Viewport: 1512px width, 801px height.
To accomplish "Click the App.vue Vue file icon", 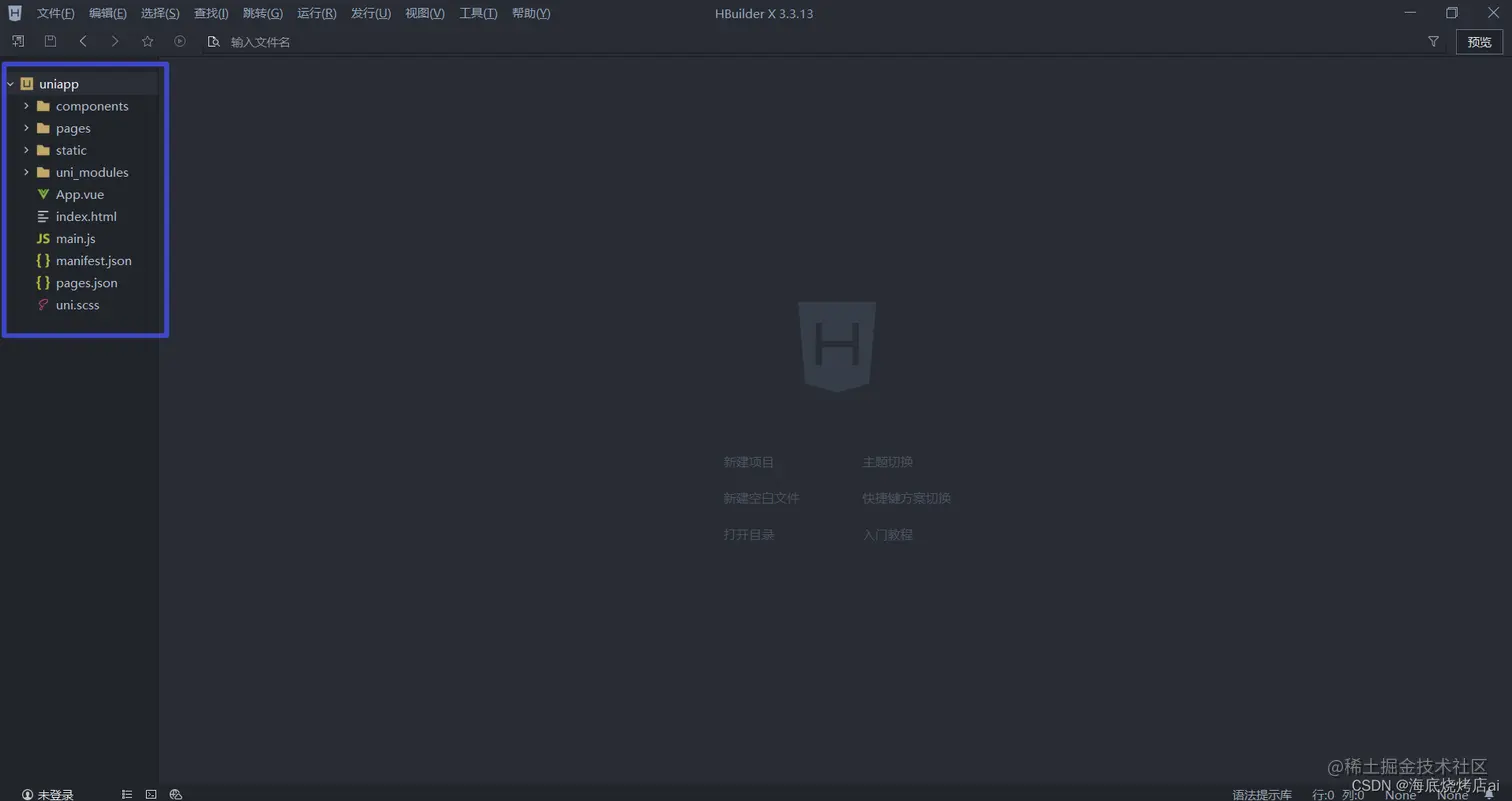I will pos(43,194).
